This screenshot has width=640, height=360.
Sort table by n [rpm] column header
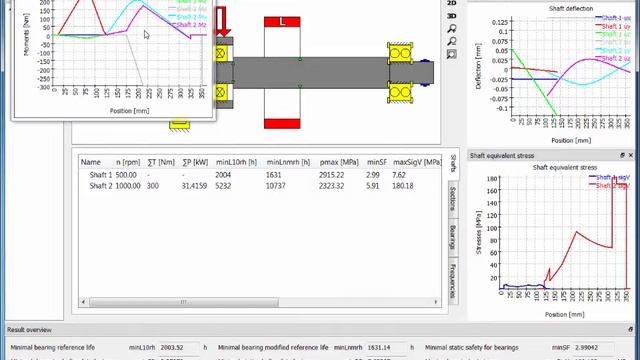coord(128,162)
